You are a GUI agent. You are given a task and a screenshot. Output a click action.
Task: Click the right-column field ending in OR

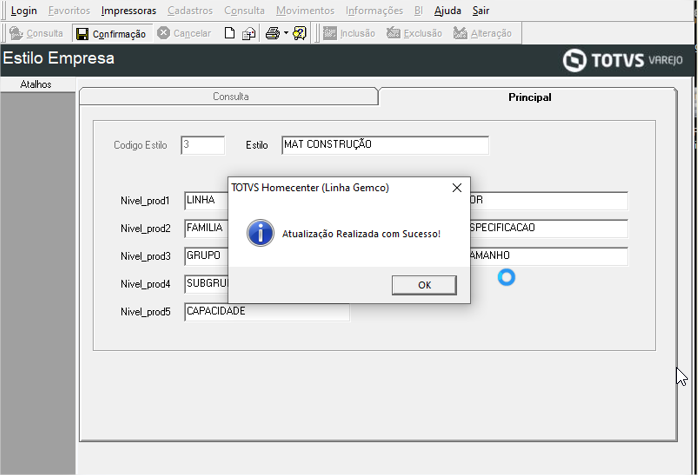pos(549,201)
